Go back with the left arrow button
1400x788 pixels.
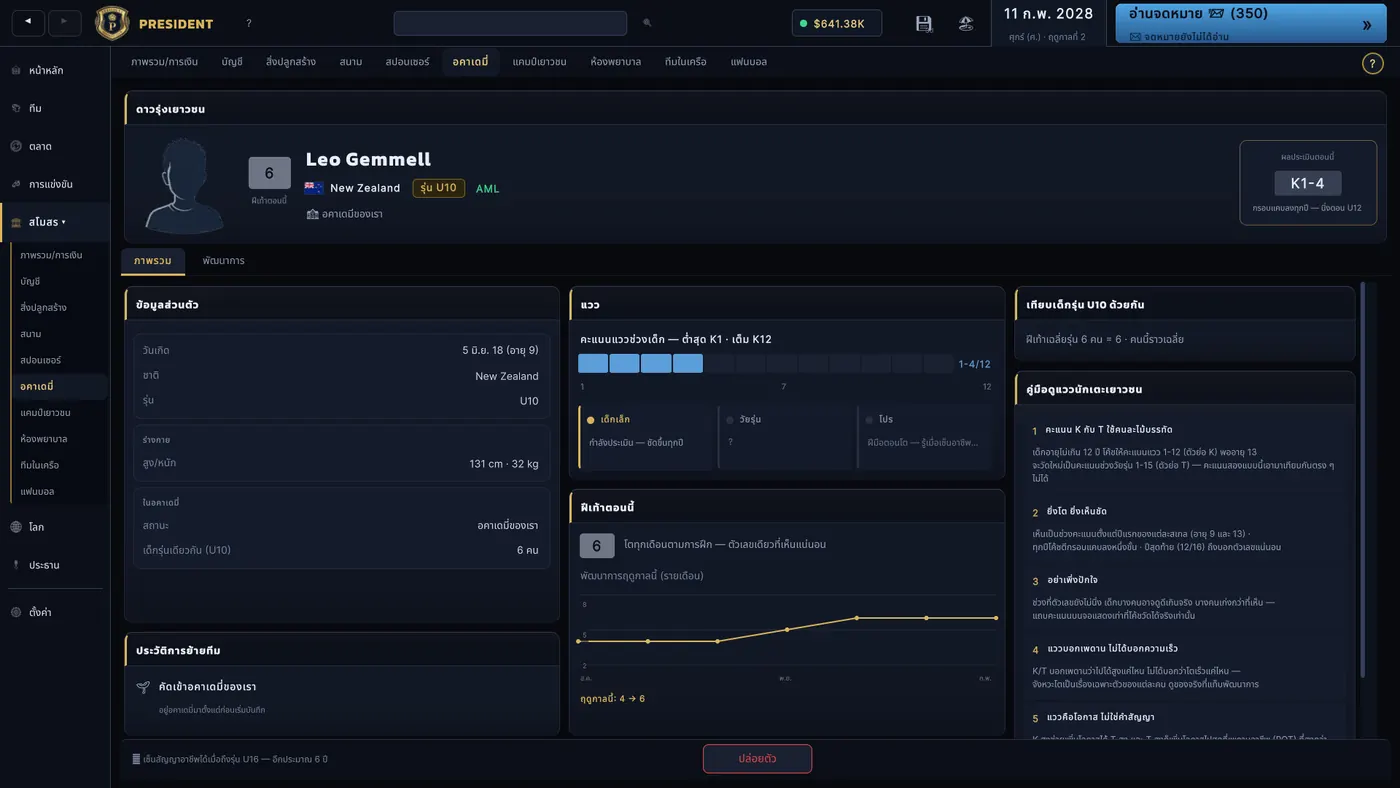(28, 22)
